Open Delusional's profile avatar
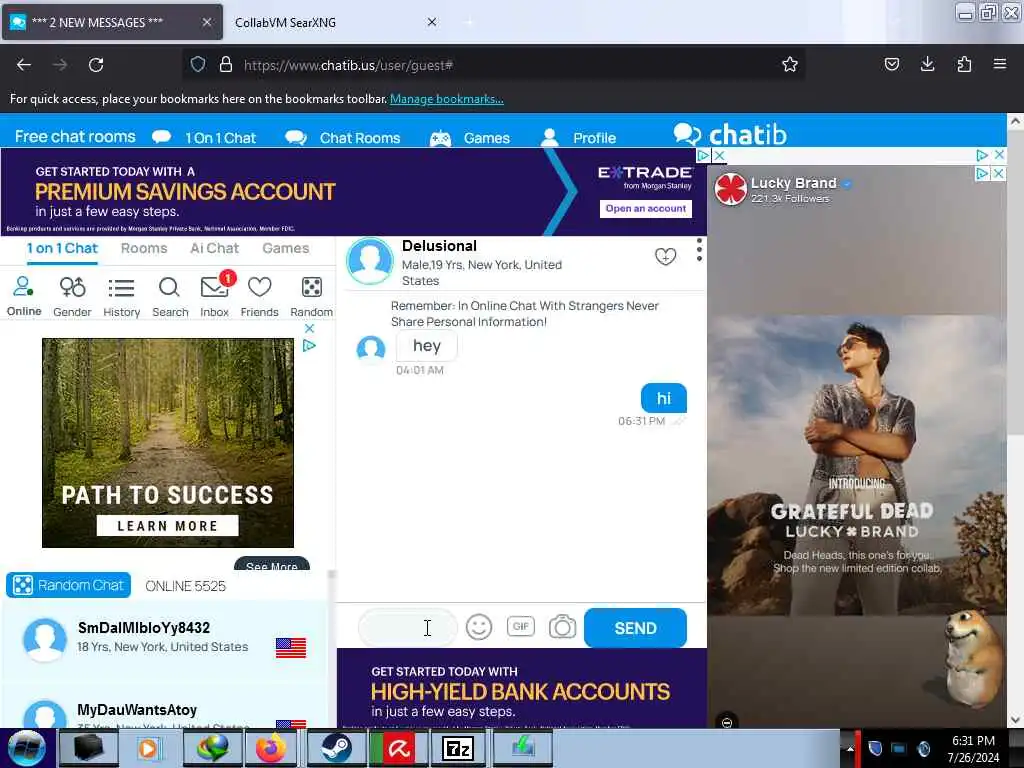The width and height of the screenshot is (1024, 768). [x=370, y=261]
